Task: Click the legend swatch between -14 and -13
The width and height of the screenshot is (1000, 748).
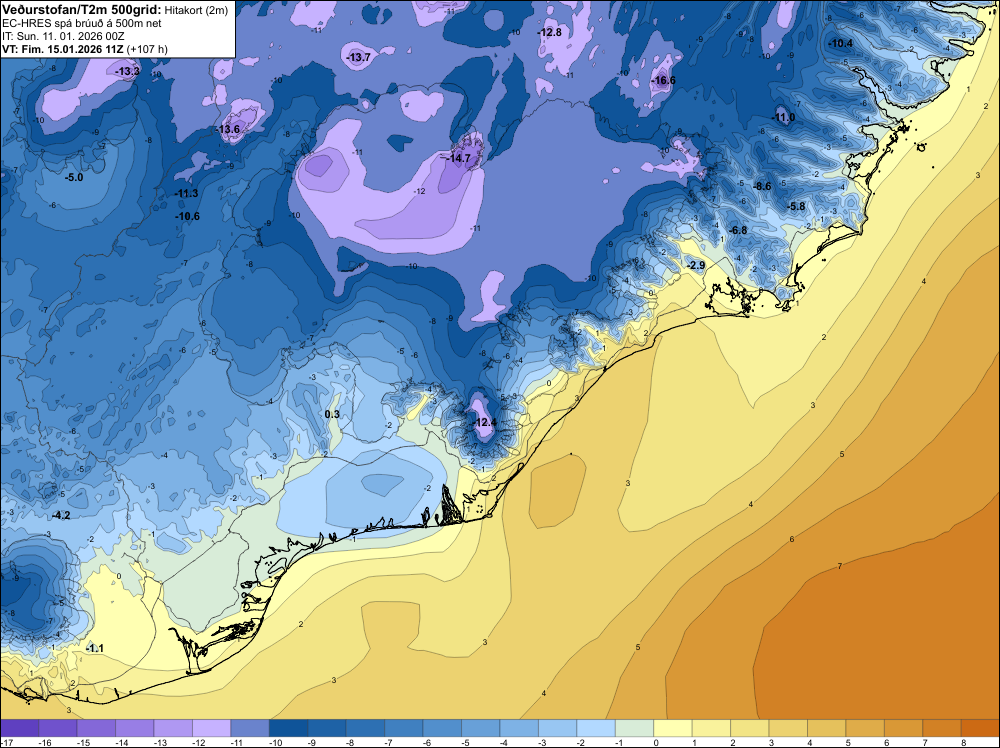Action: [x=135, y=728]
